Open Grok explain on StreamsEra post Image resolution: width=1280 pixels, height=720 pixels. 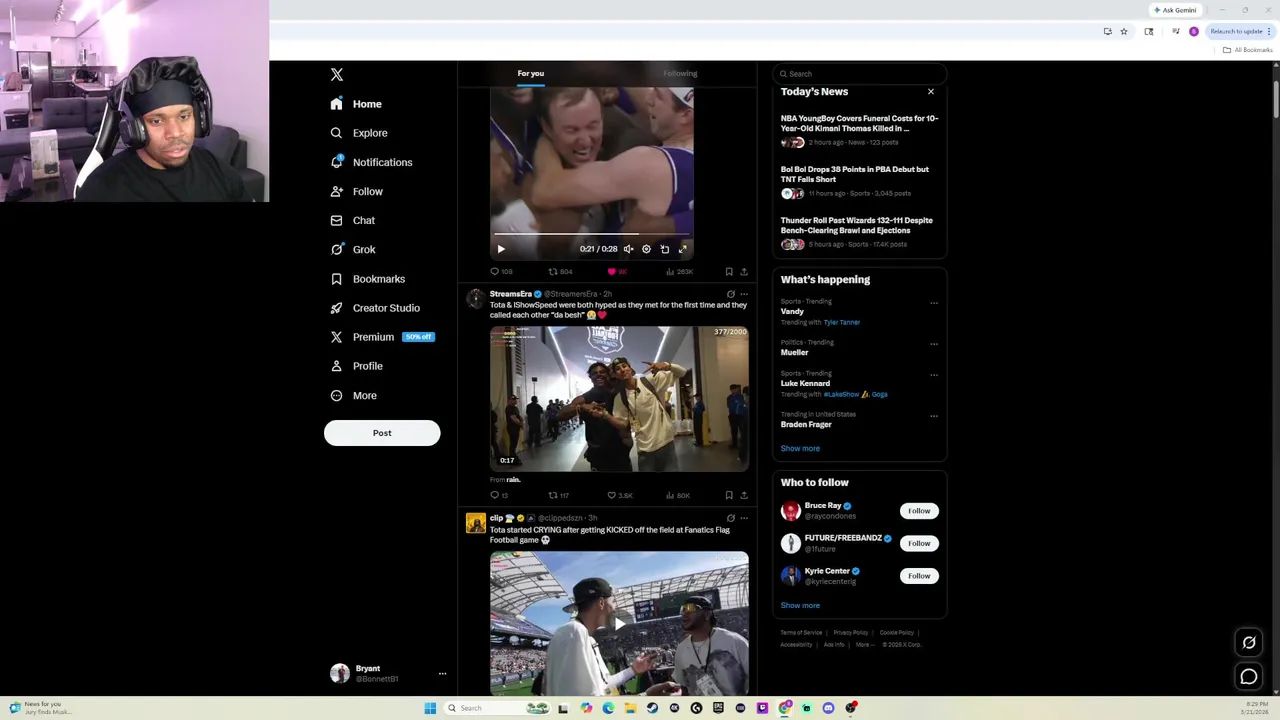point(730,294)
